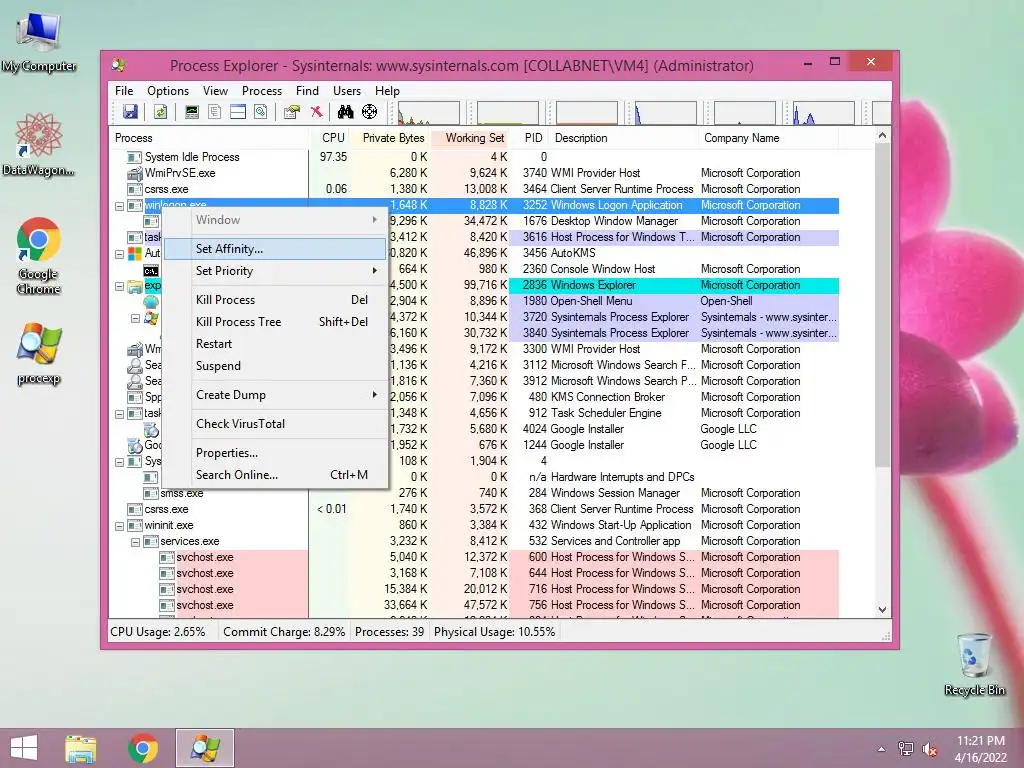The height and width of the screenshot is (768, 1024).
Task: Sort by the Description column header
Action: click(624, 138)
